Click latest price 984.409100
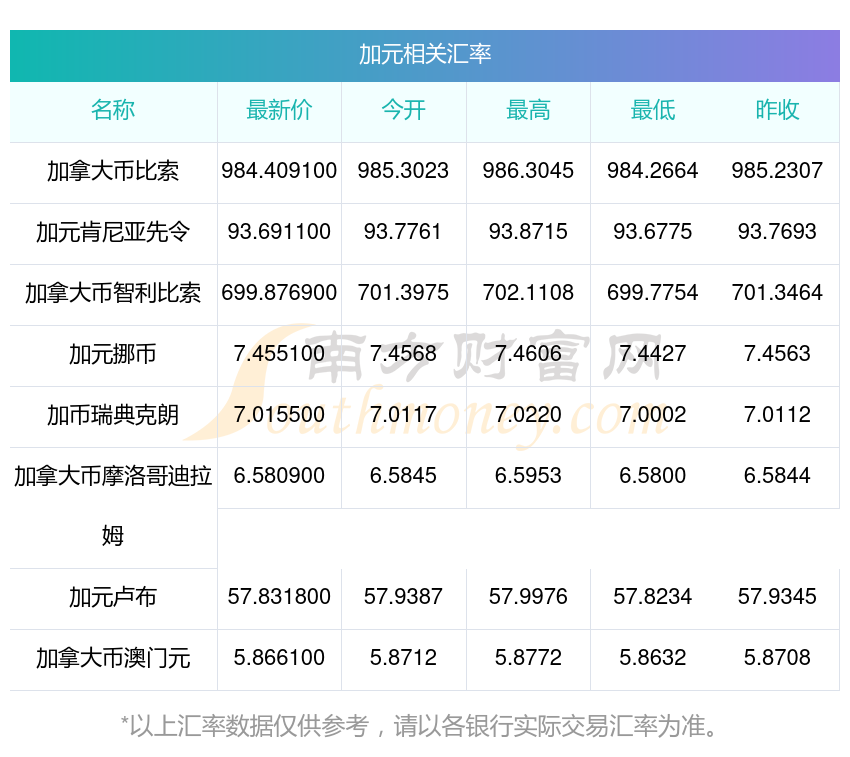The width and height of the screenshot is (850, 757). (x=279, y=171)
